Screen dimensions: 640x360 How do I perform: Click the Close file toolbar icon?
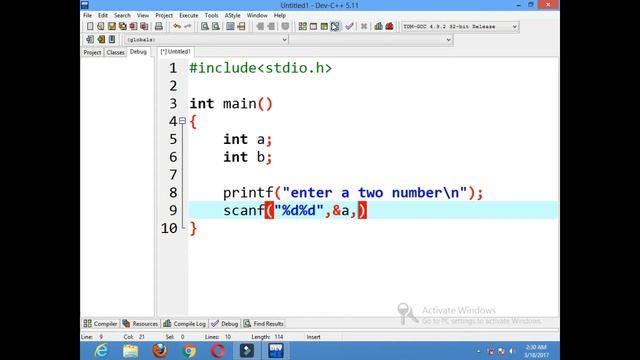[x=133, y=27]
